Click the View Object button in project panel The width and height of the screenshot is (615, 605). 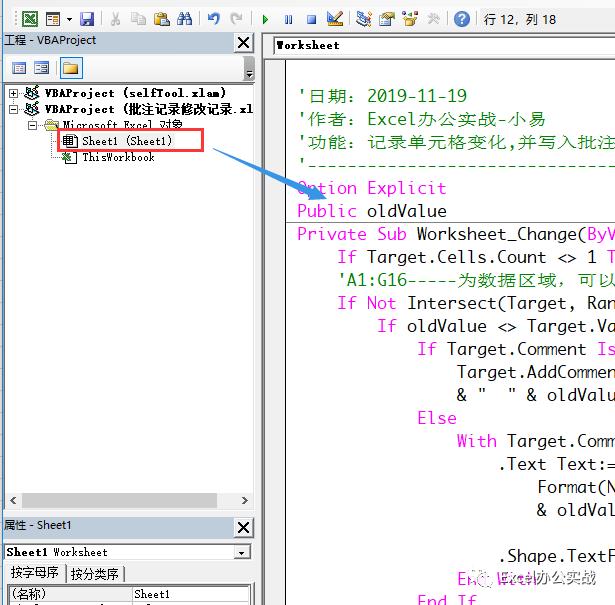[x=42, y=68]
